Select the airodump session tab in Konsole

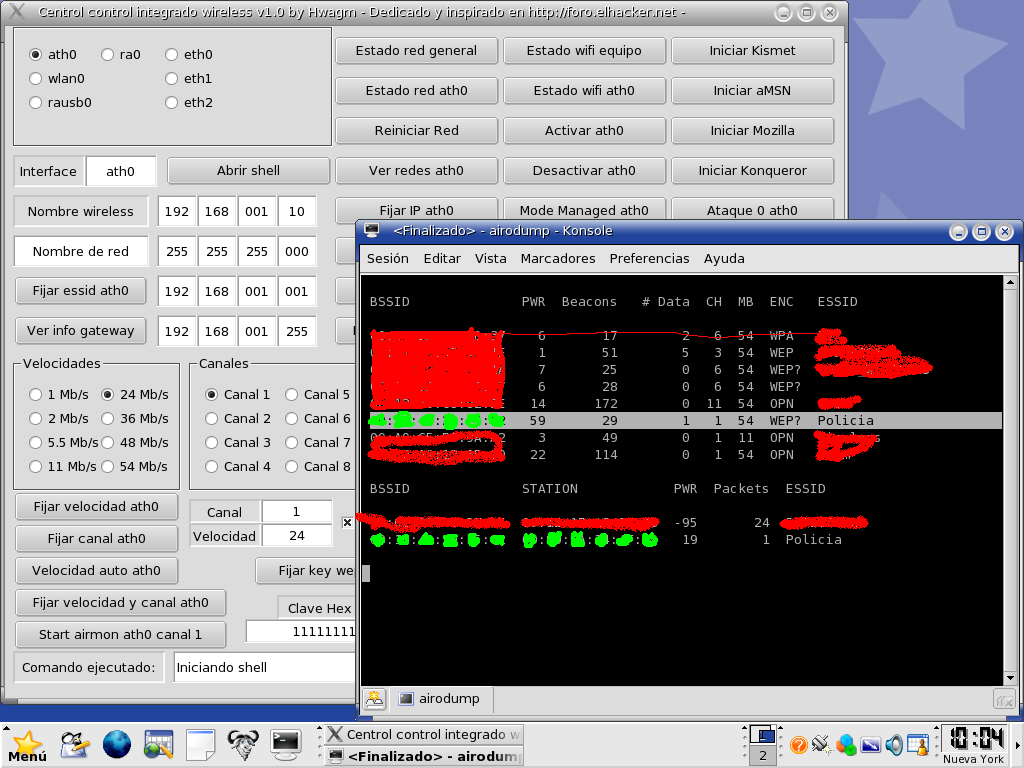tap(440, 699)
